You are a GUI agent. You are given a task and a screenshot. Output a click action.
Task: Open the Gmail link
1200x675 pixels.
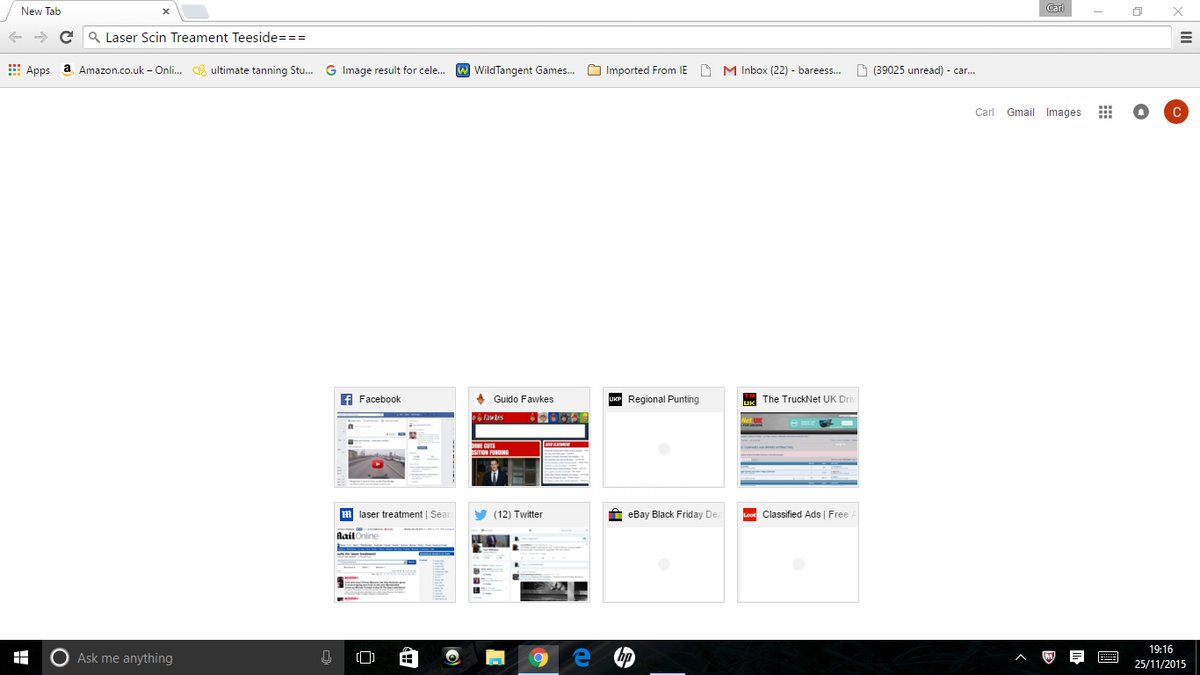point(1020,112)
